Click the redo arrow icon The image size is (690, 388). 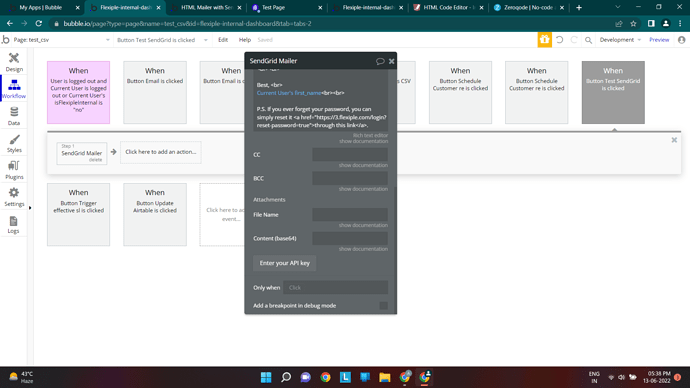point(574,40)
